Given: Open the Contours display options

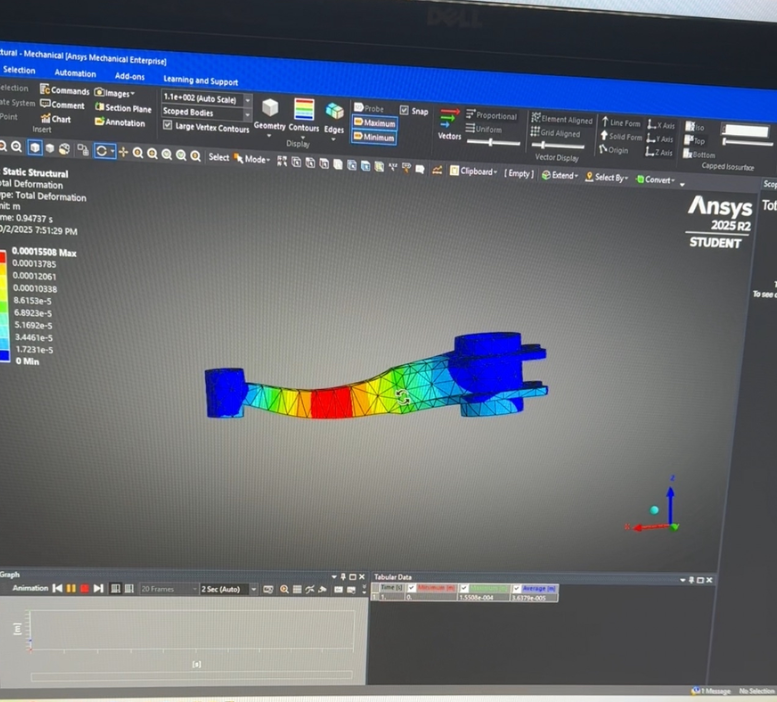Looking at the screenshot, I should [x=304, y=110].
